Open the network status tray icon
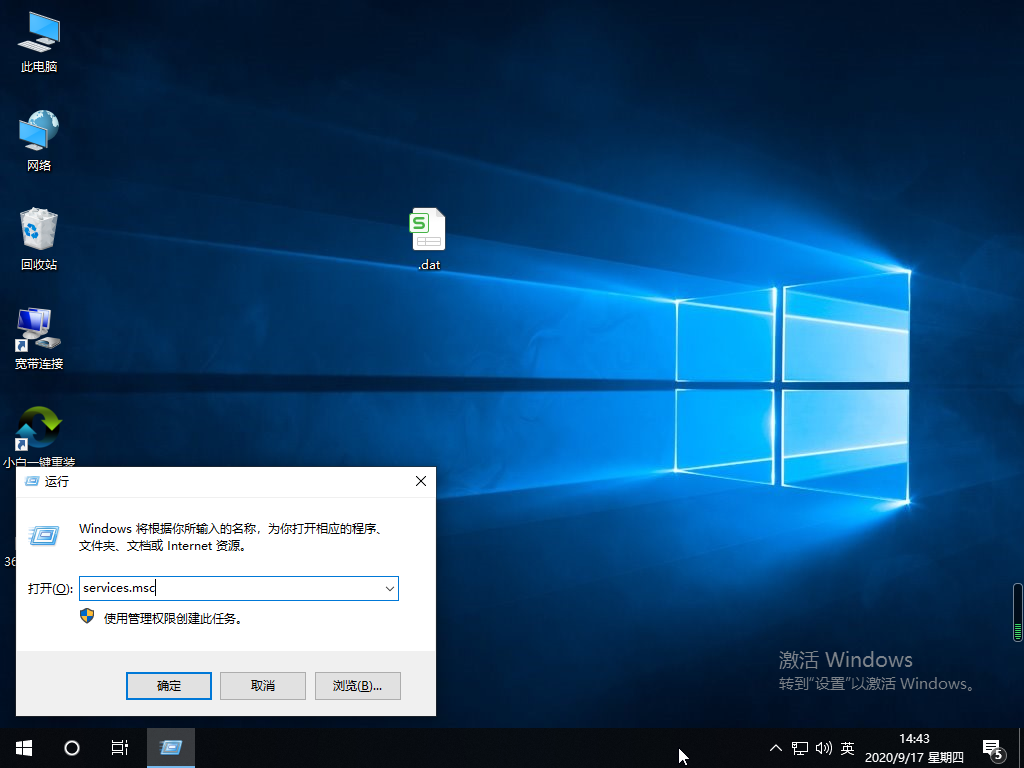 coord(800,747)
